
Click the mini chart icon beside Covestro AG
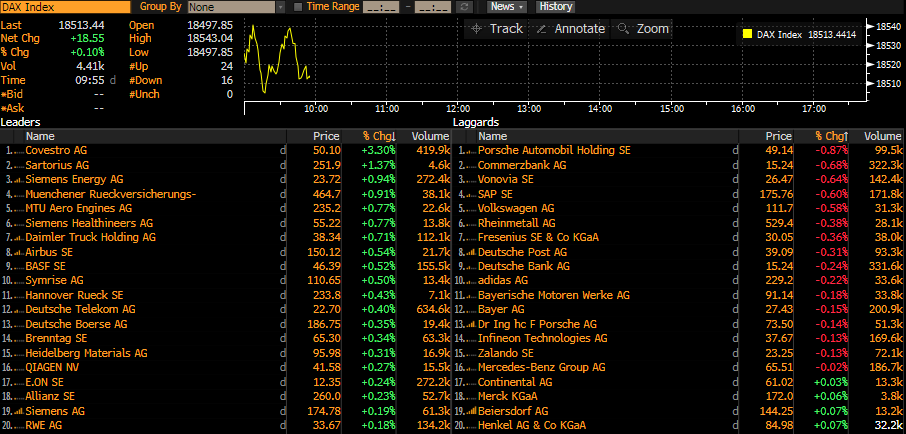[283, 150]
